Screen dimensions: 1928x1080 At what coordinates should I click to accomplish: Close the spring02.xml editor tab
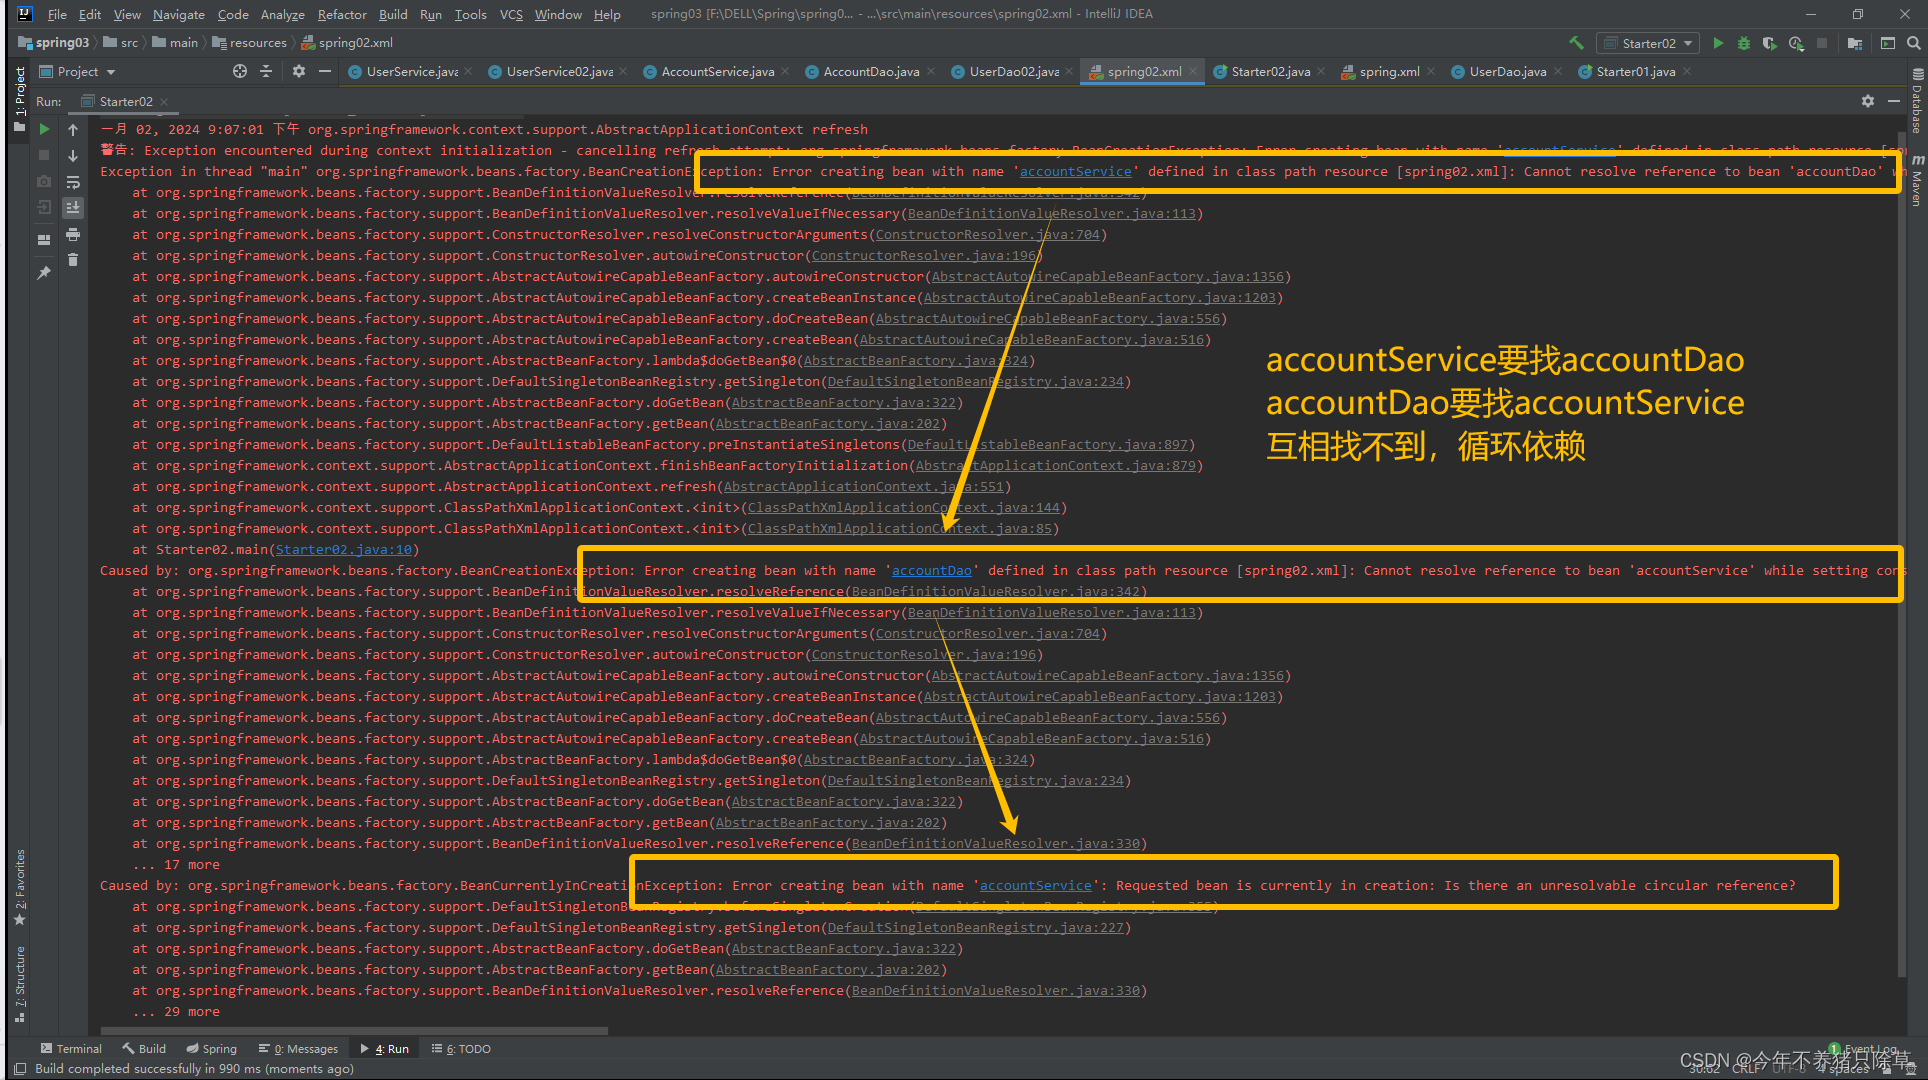pyautogui.click(x=1193, y=71)
